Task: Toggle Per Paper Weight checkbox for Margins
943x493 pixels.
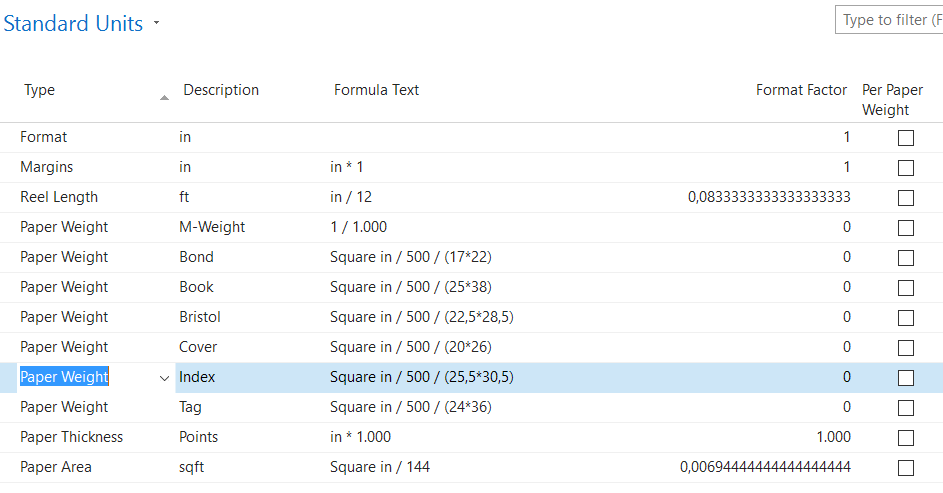Action: point(905,168)
